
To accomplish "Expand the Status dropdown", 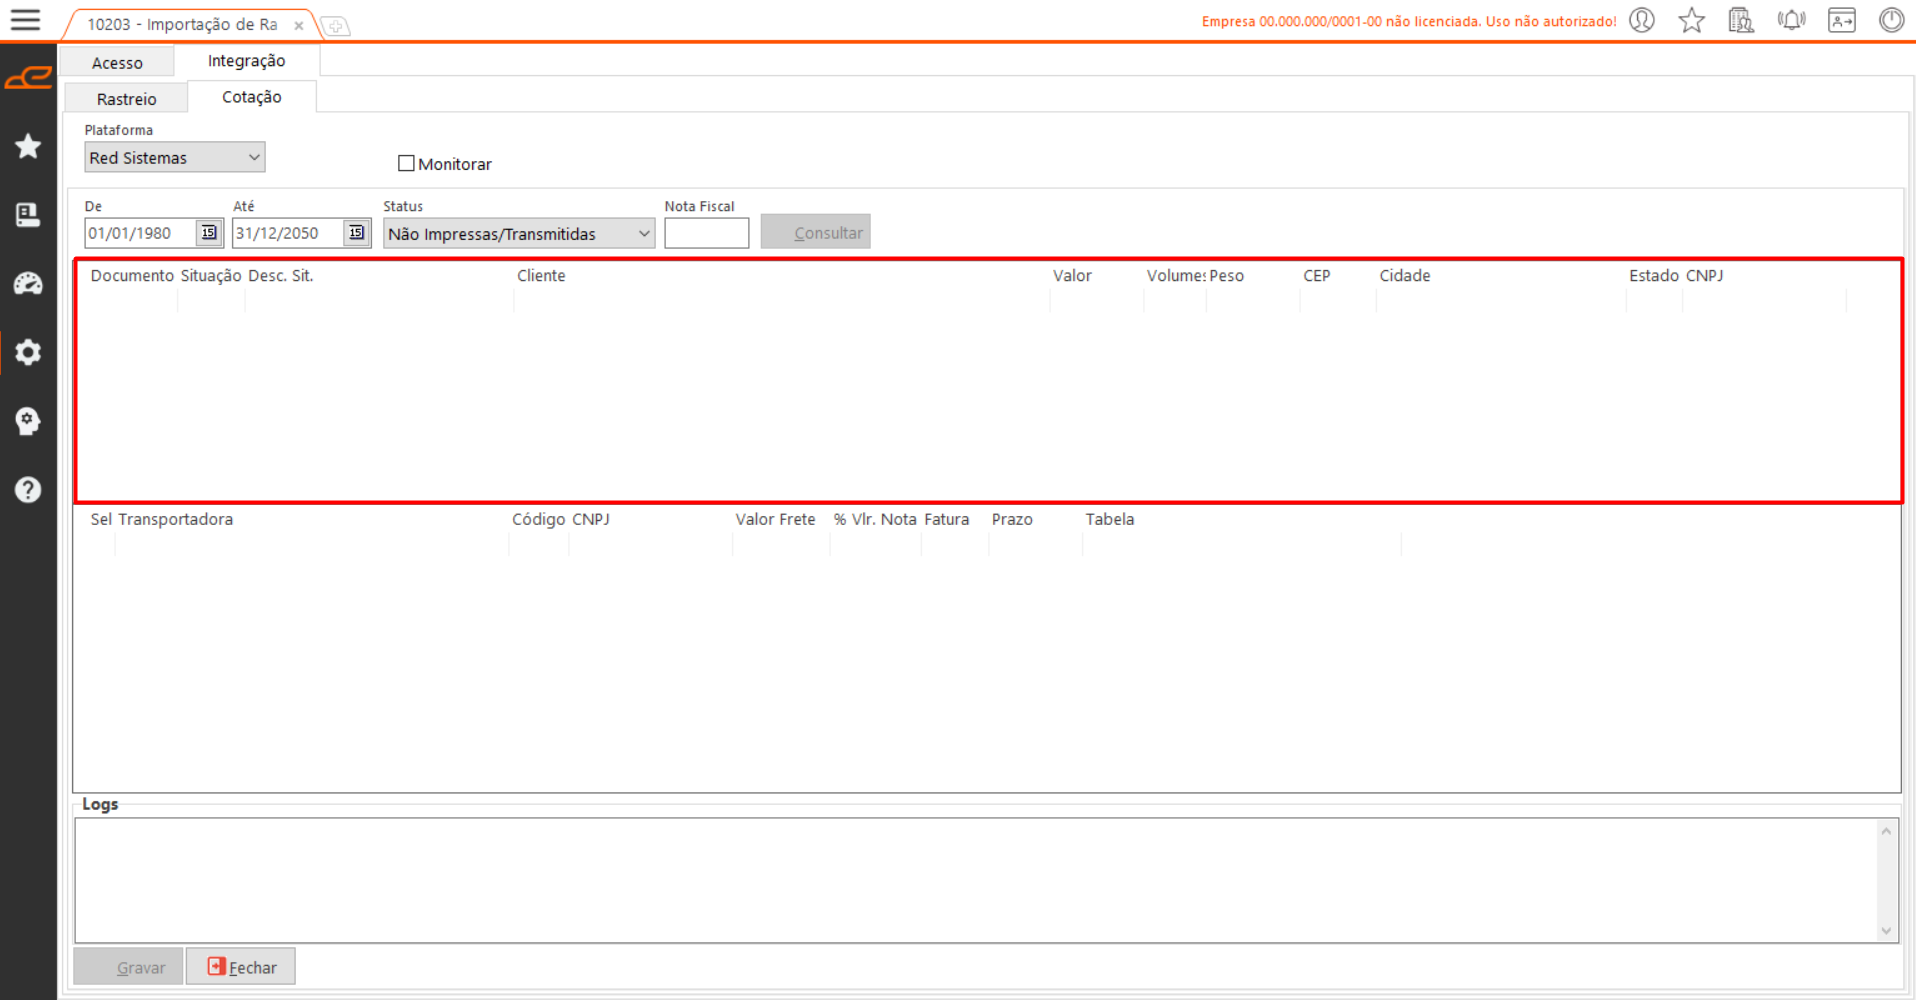I will pyautogui.click(x=643, y=234).
